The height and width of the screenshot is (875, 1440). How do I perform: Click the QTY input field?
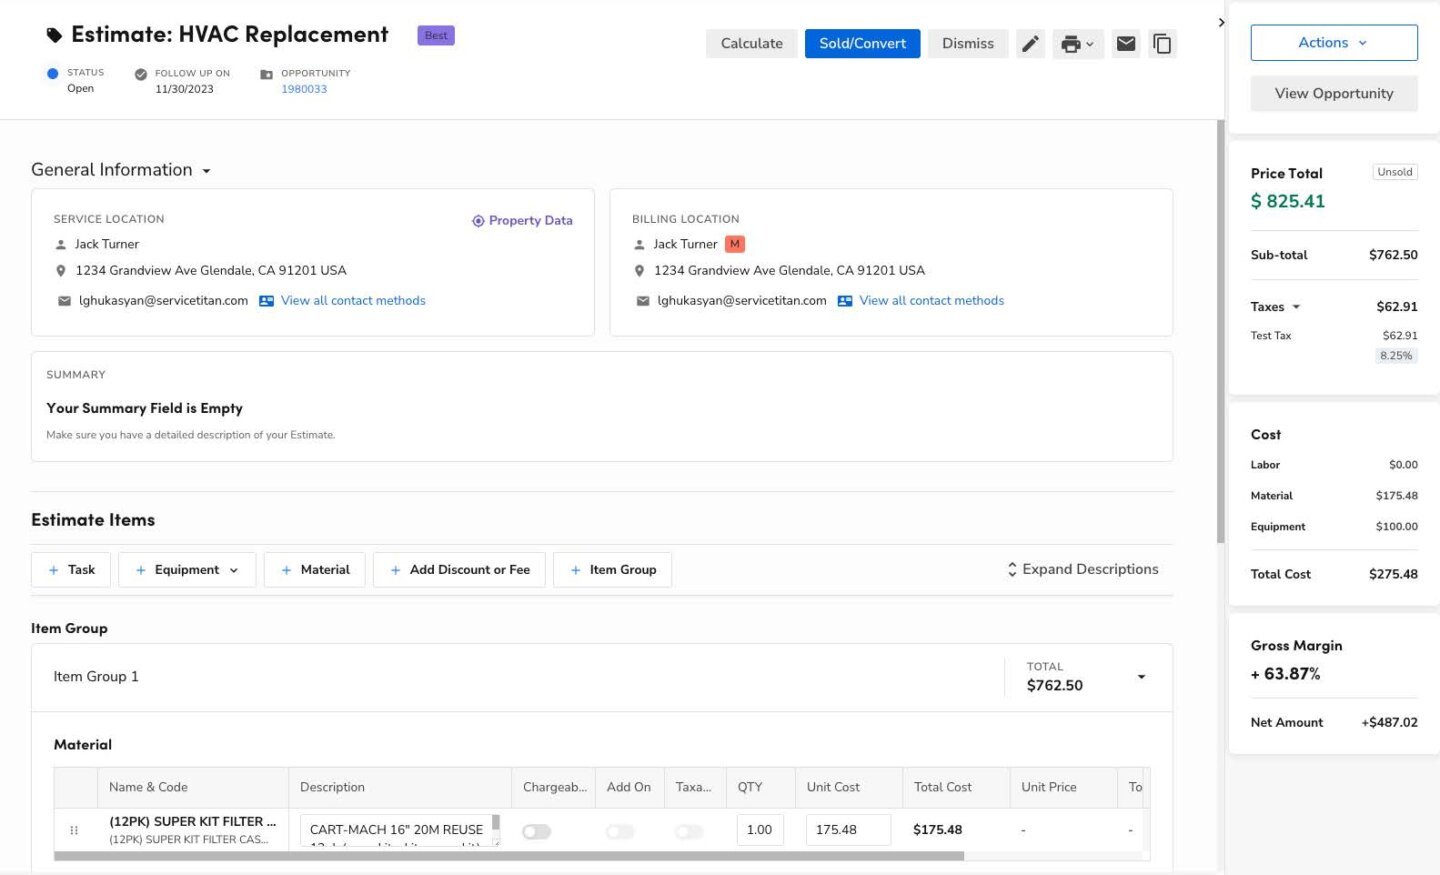(760, 830)
